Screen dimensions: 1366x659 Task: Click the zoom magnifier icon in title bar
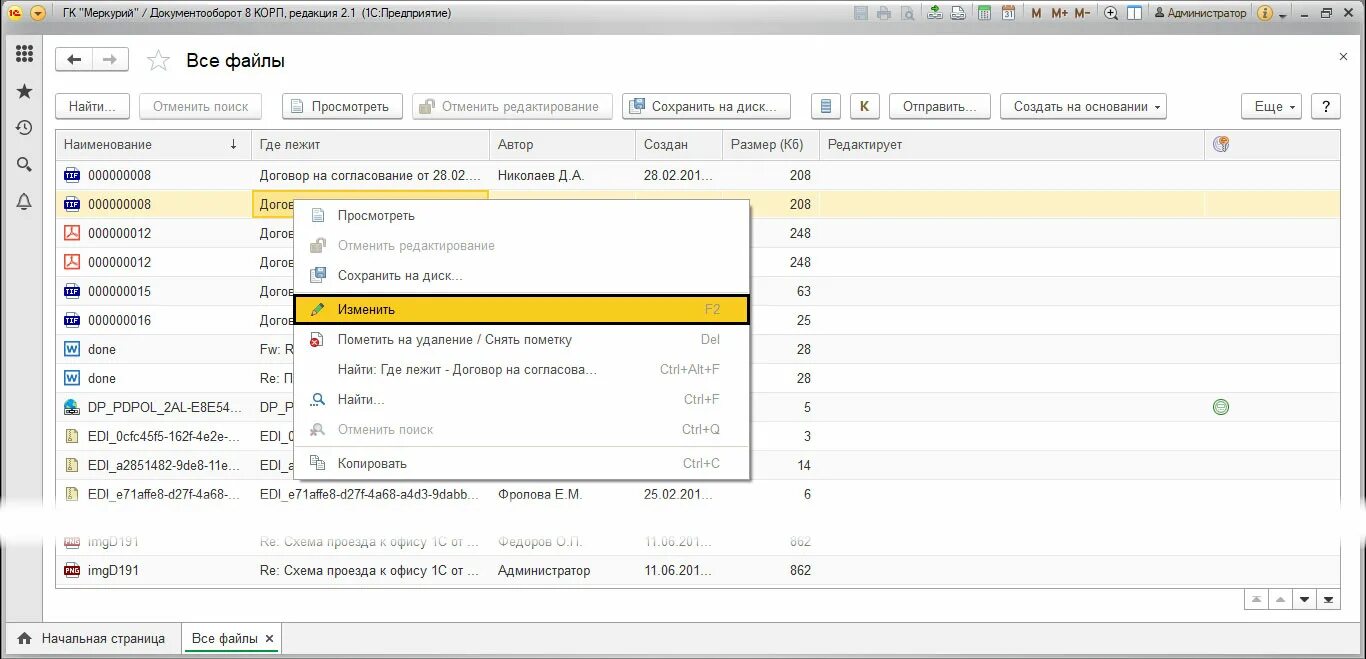point(1111,13)
